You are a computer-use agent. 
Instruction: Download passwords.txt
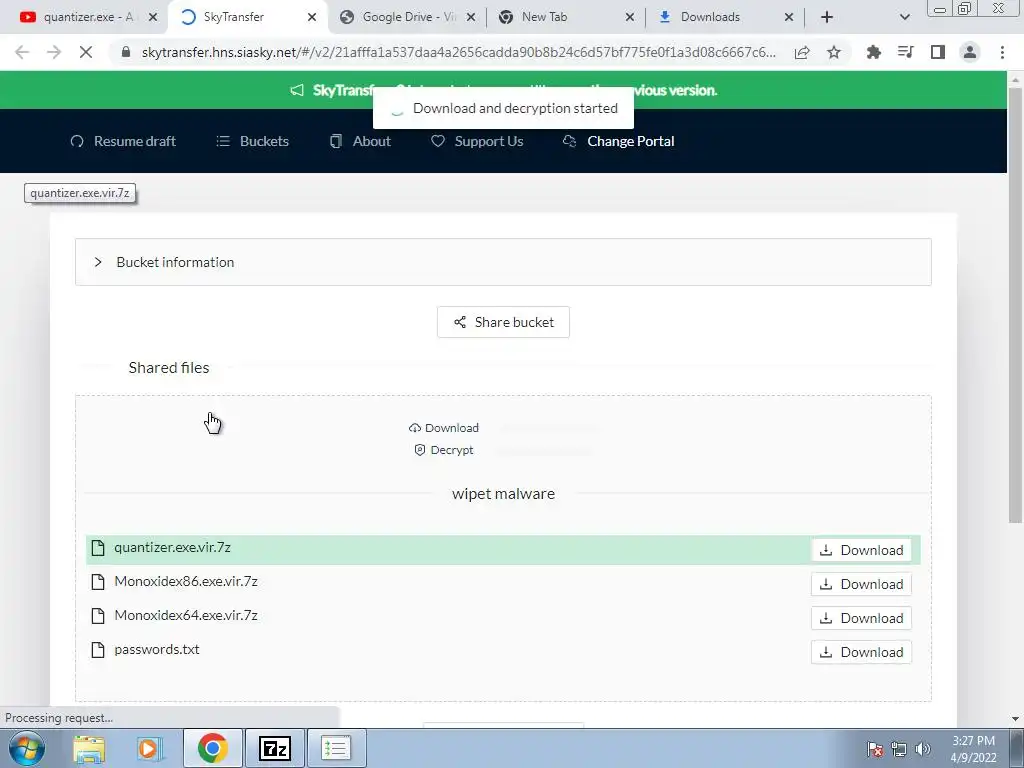pyautogui.click(x=861, y=652)
